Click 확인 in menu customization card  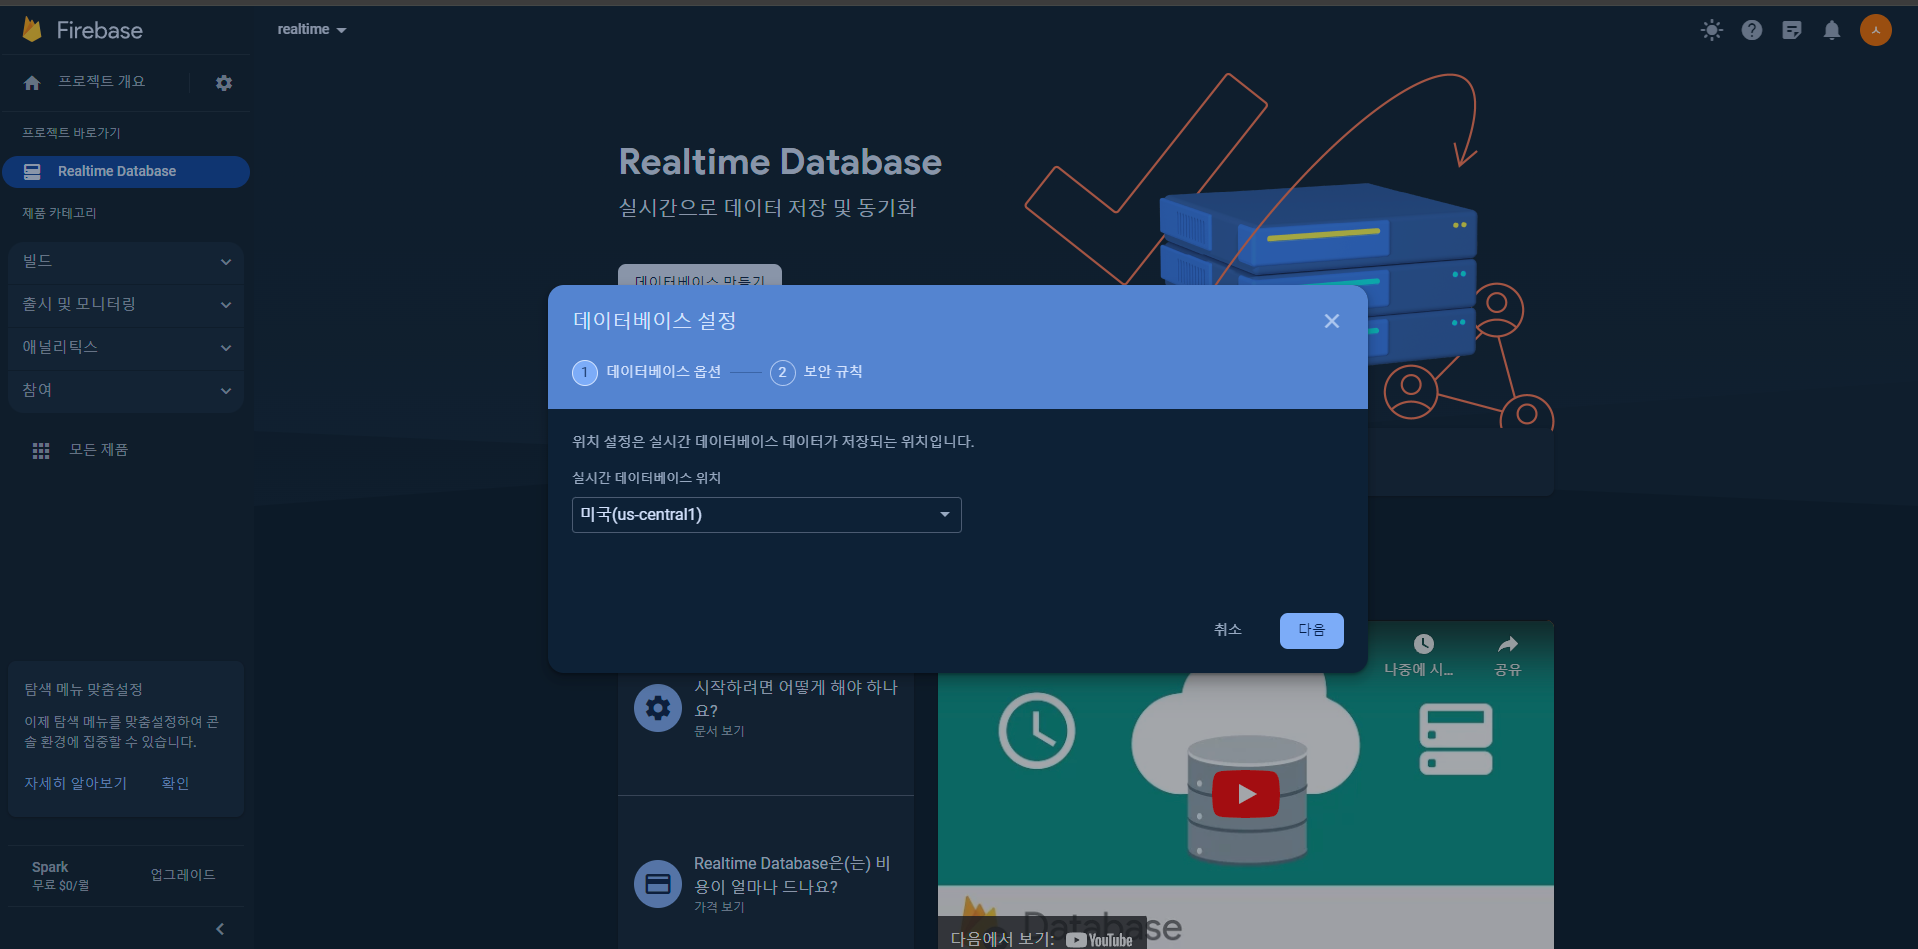click(176, 783)
